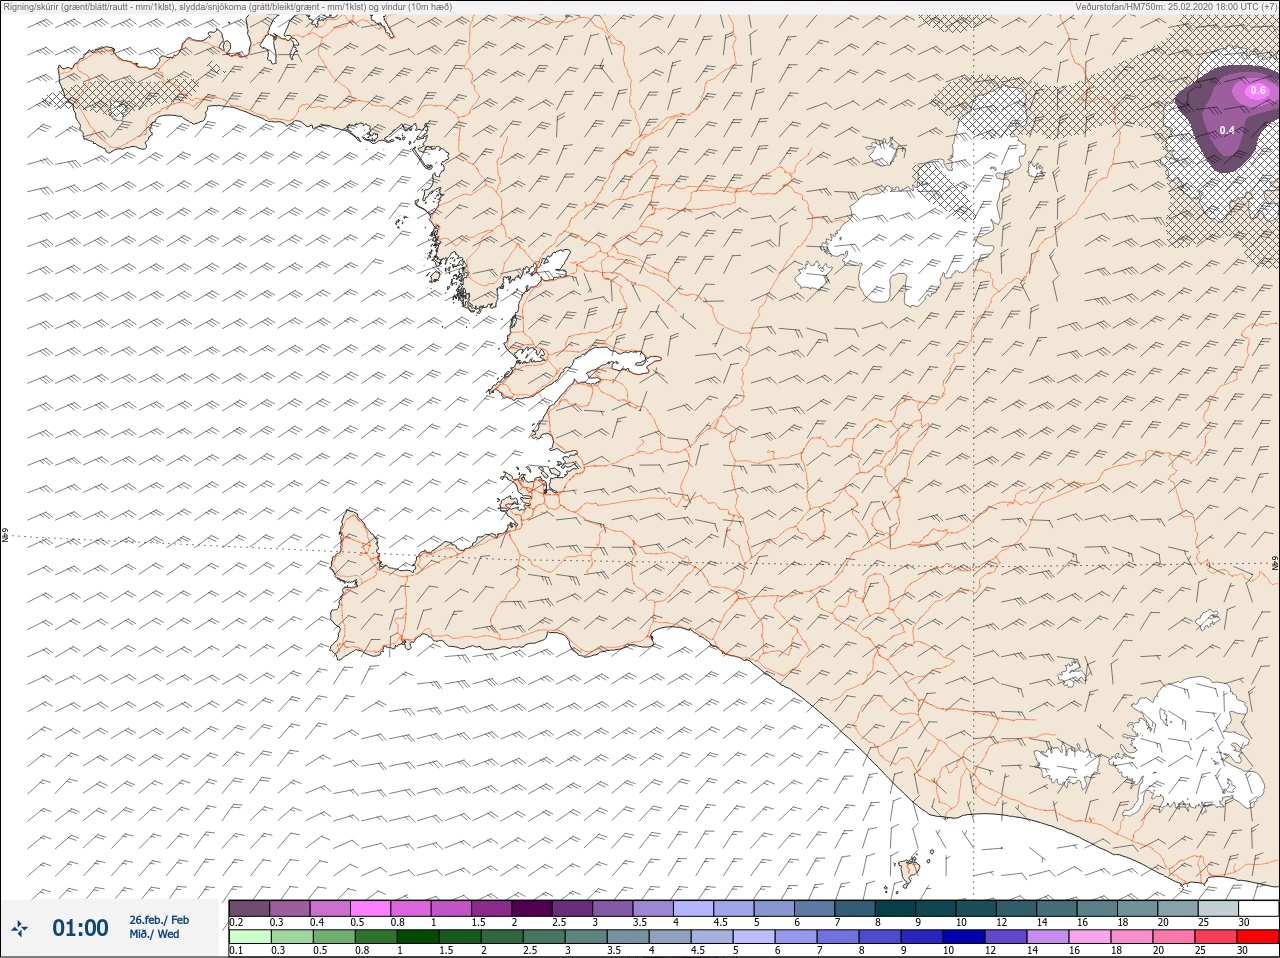Click the '64N' latitude label on the left edge
Screen dimensions: 1280x958
[5, 536]
